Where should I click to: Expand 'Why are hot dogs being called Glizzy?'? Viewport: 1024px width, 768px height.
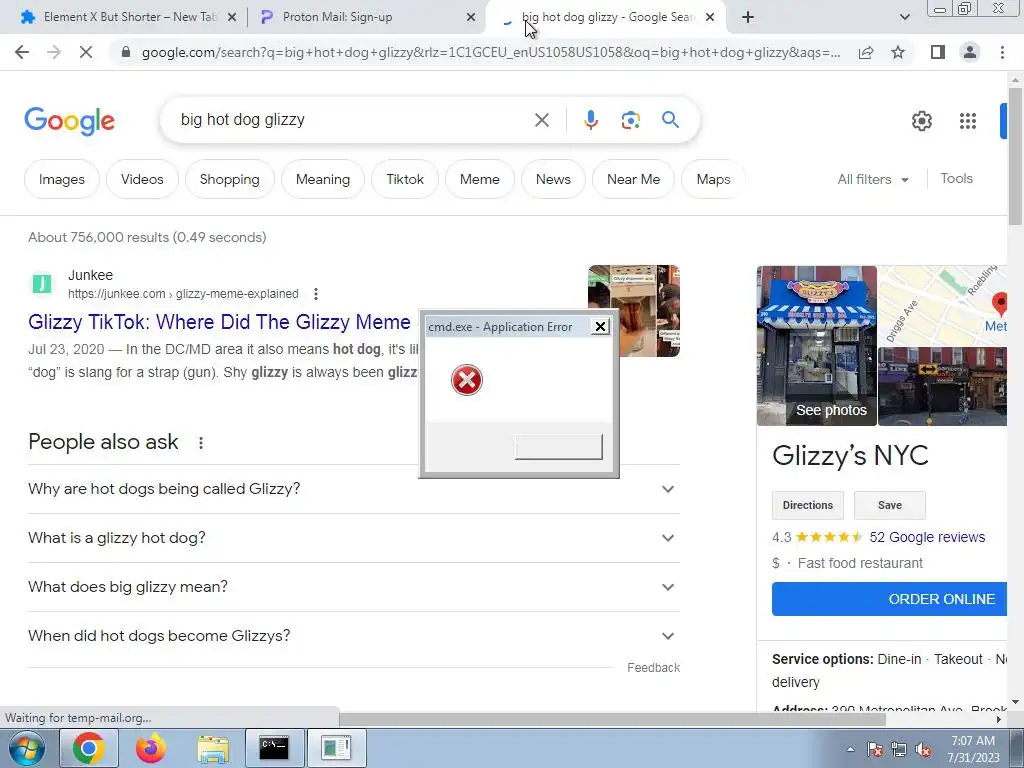[x=354, y=489]
